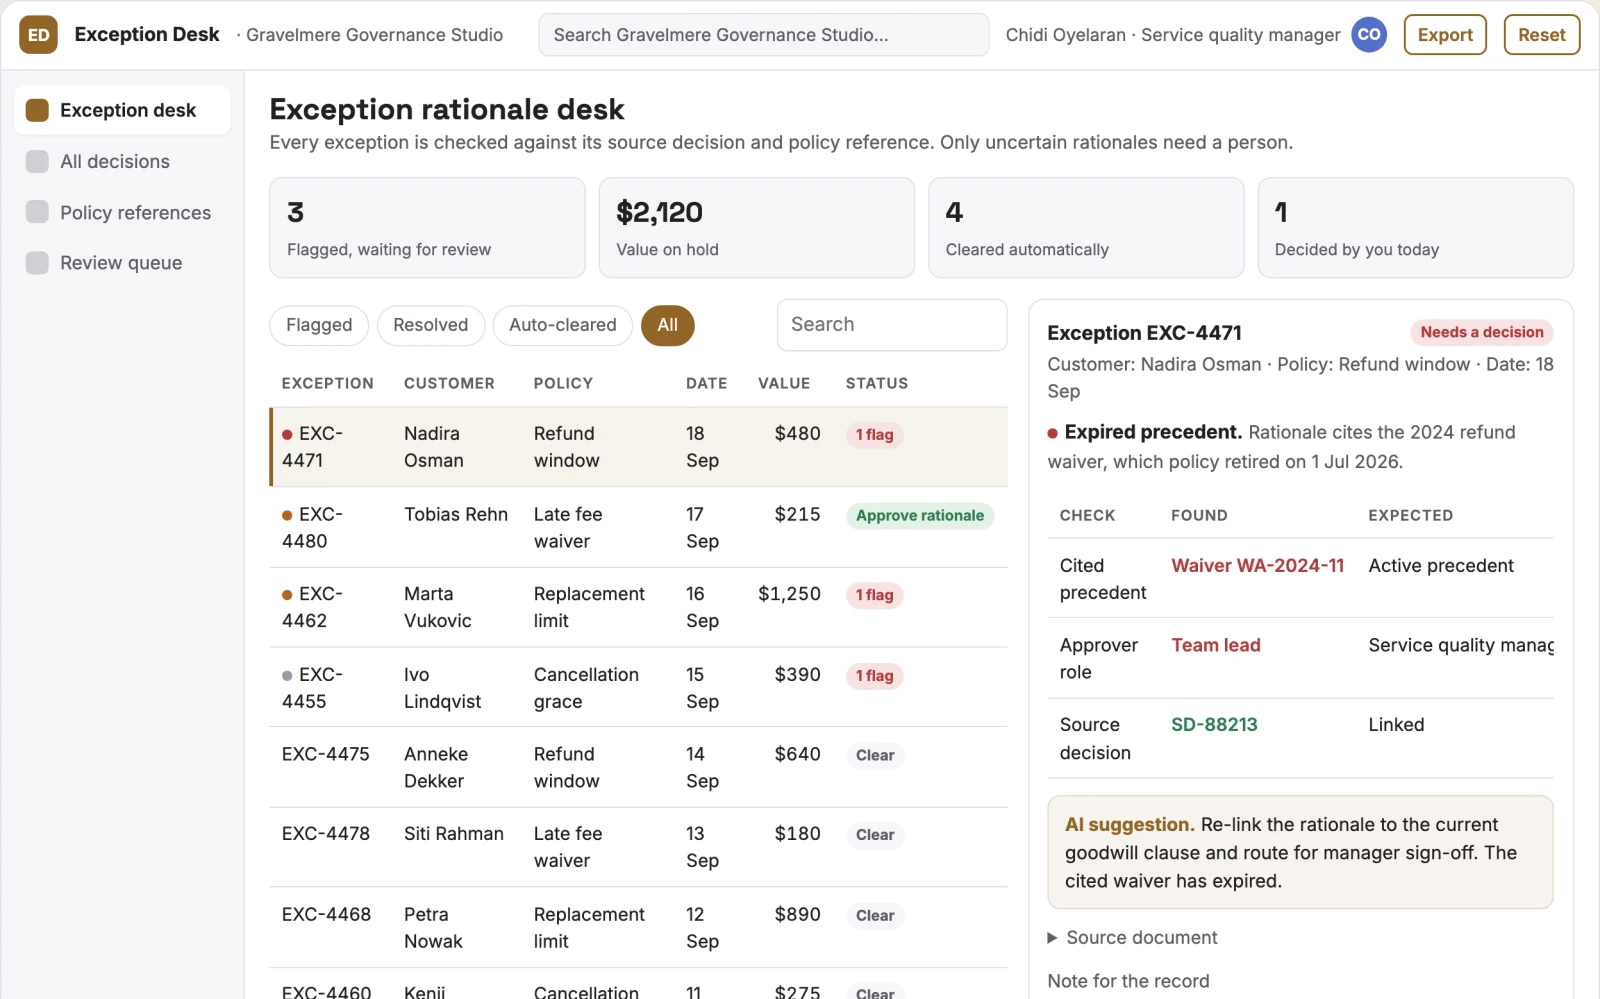Image resolution: width=1600 pixels, height=999 pixels.
Task: Click the Decided by you today card
Action: pyautogui.click(x=1415, y=228)
